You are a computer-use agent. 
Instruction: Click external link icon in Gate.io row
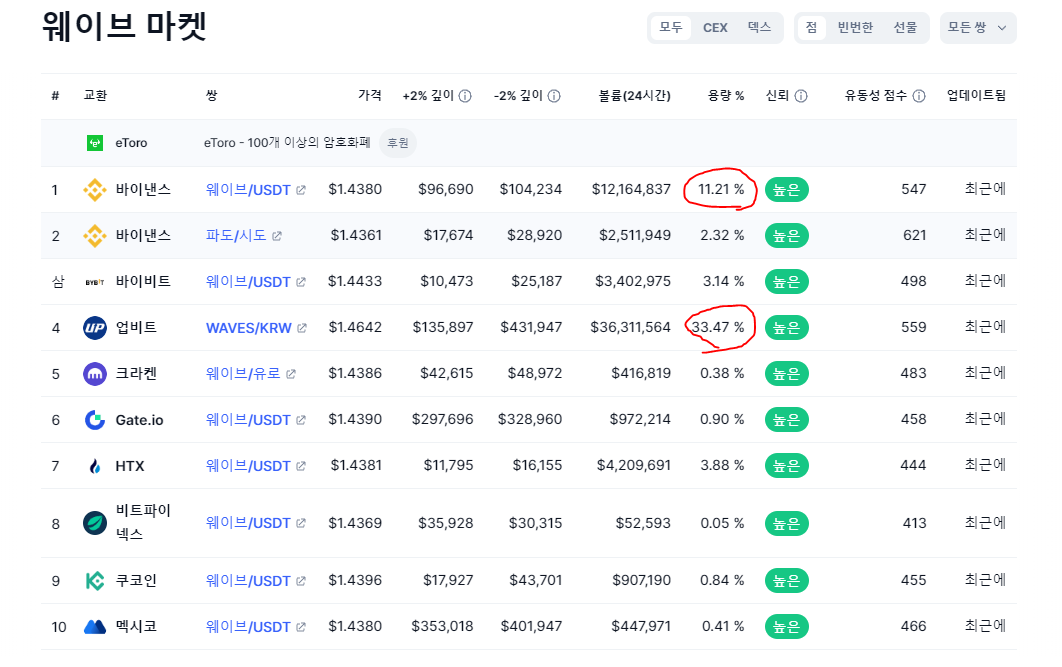[301, 421]
